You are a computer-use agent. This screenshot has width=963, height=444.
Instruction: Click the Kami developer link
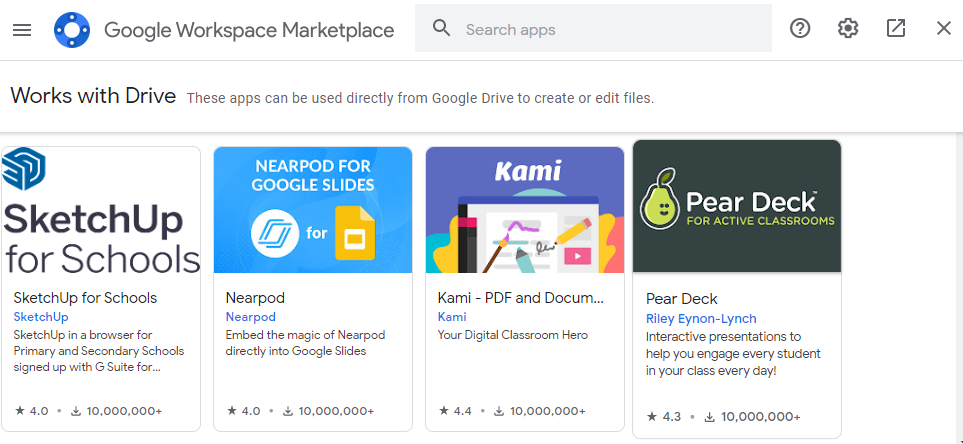(452, 317)
